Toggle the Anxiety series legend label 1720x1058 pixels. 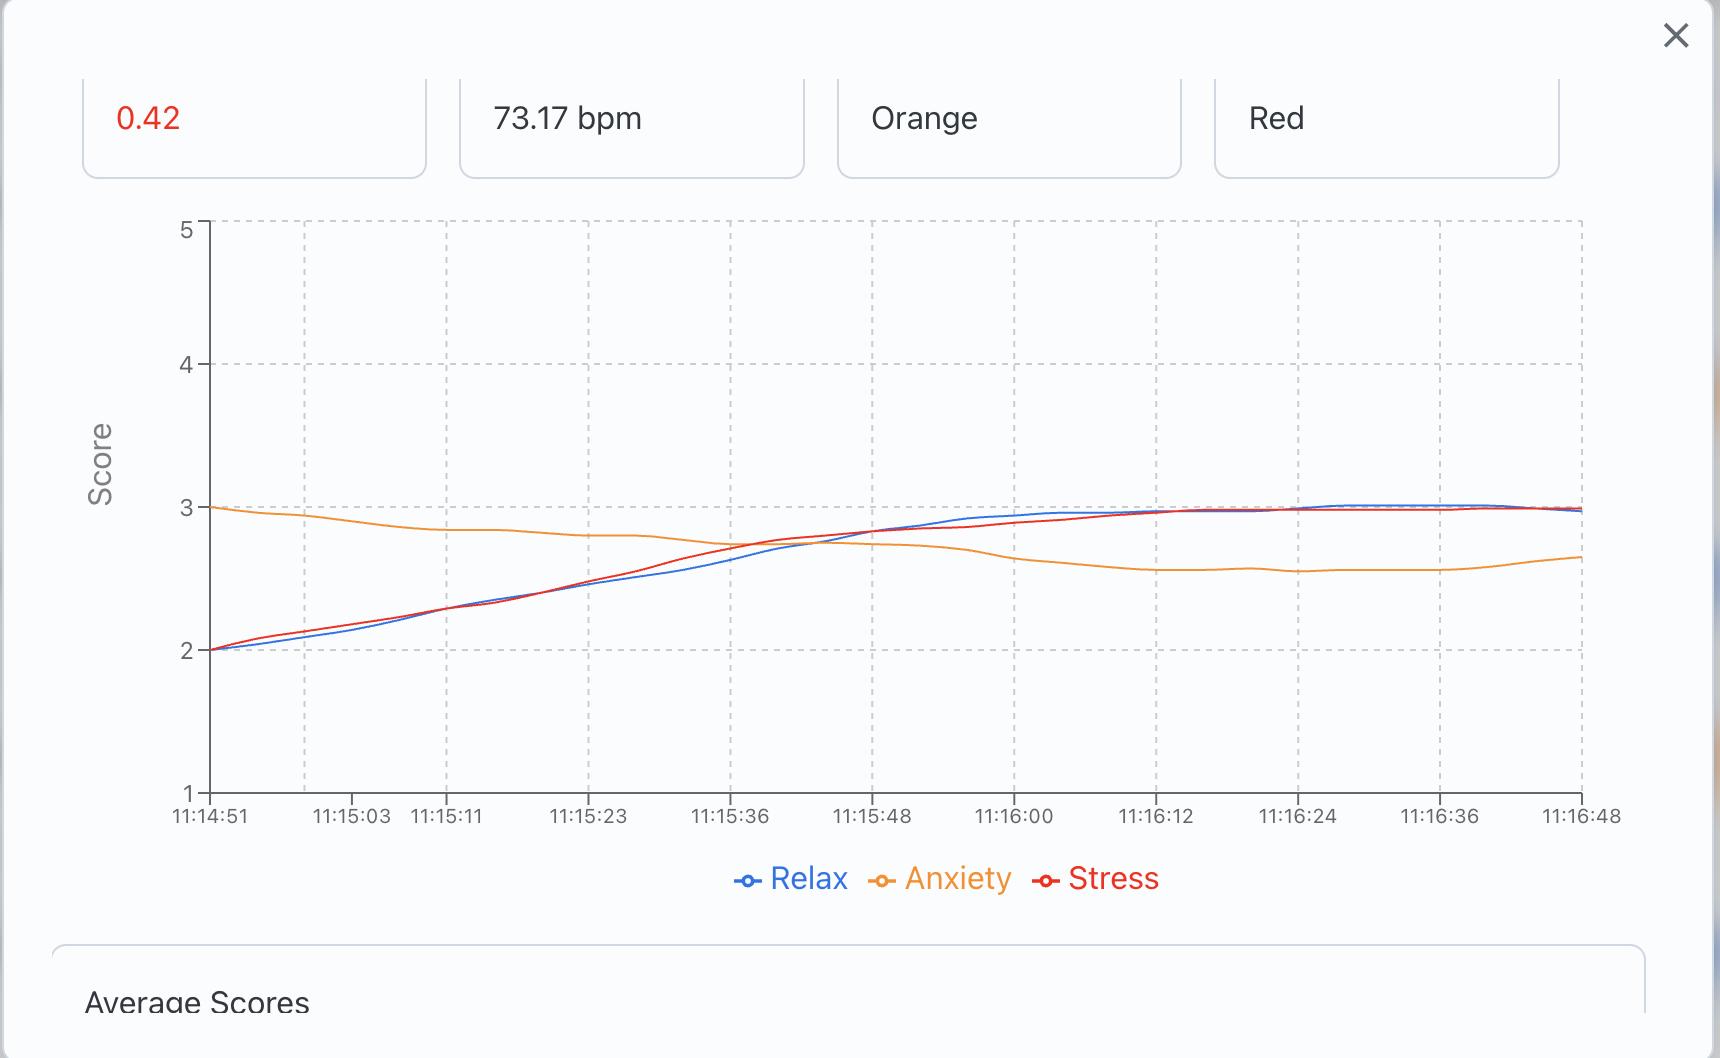tap(957, 879)
